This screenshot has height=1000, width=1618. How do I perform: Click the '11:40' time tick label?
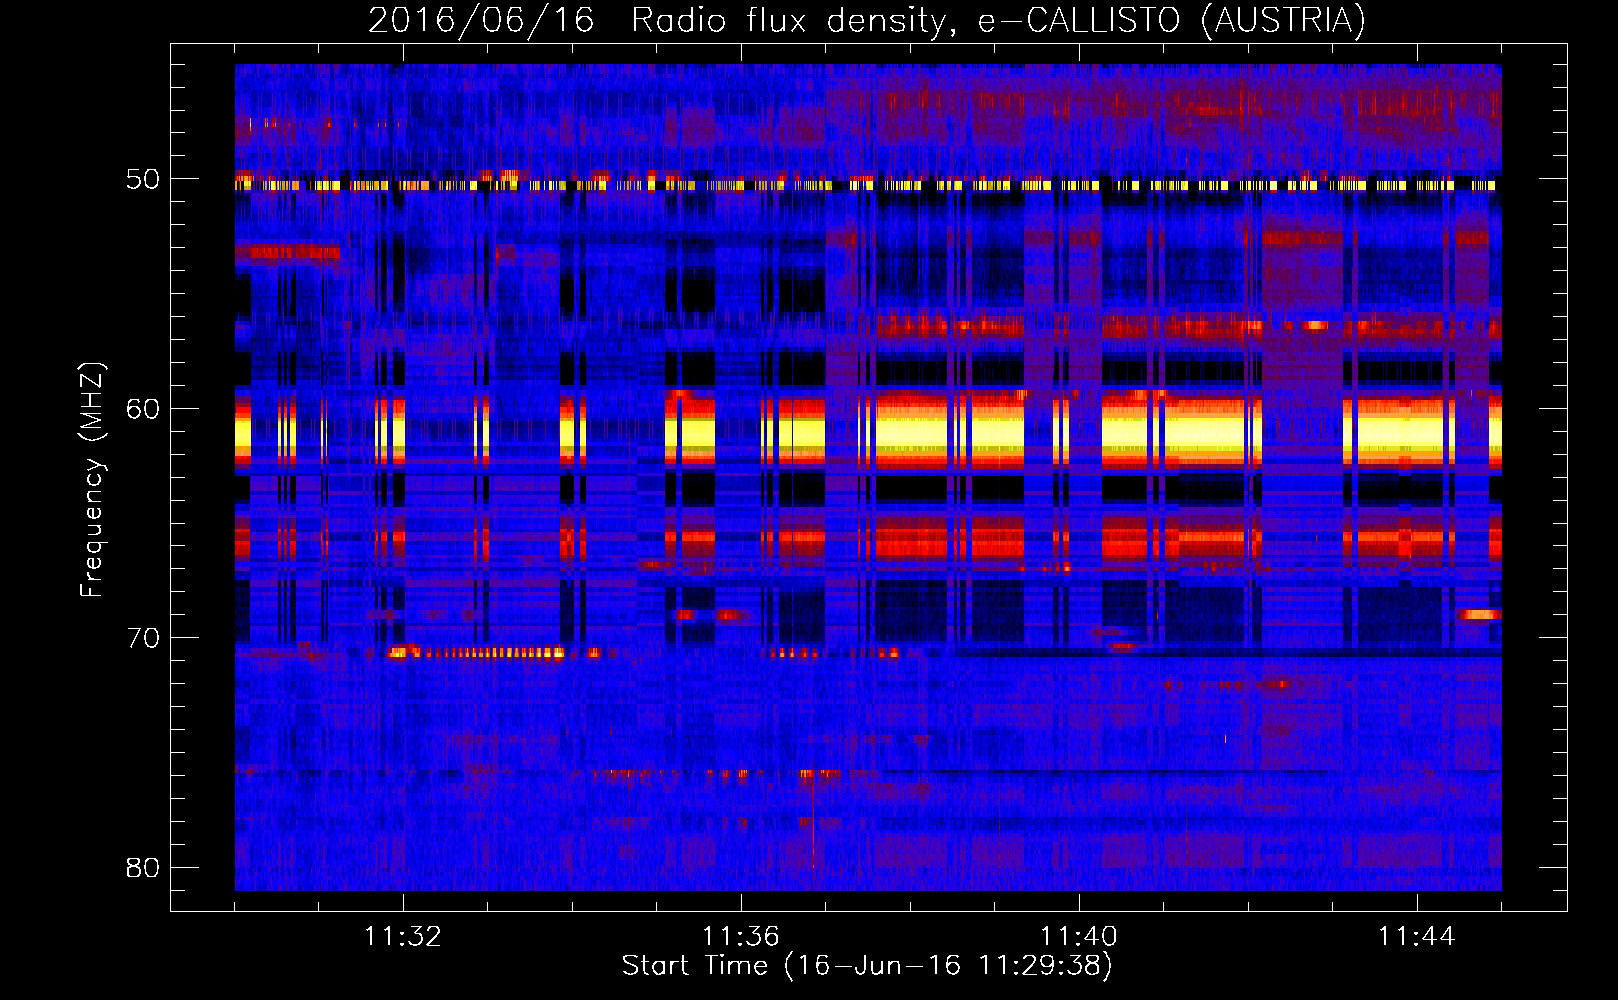pyautogui.click(x=1079, y=936)
